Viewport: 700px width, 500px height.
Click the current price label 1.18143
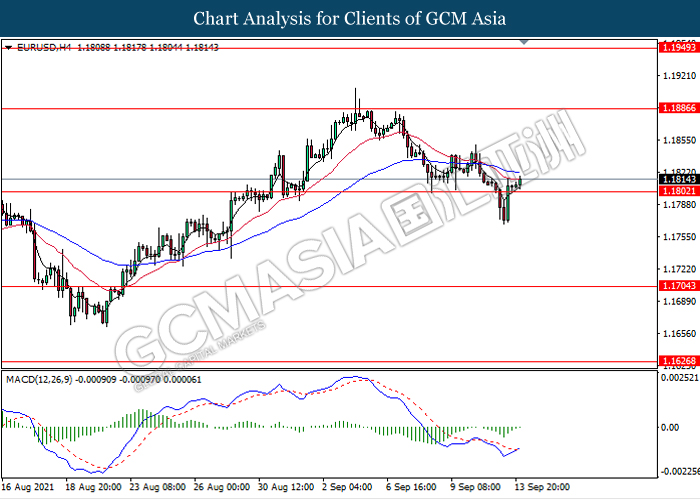point(679,179)
